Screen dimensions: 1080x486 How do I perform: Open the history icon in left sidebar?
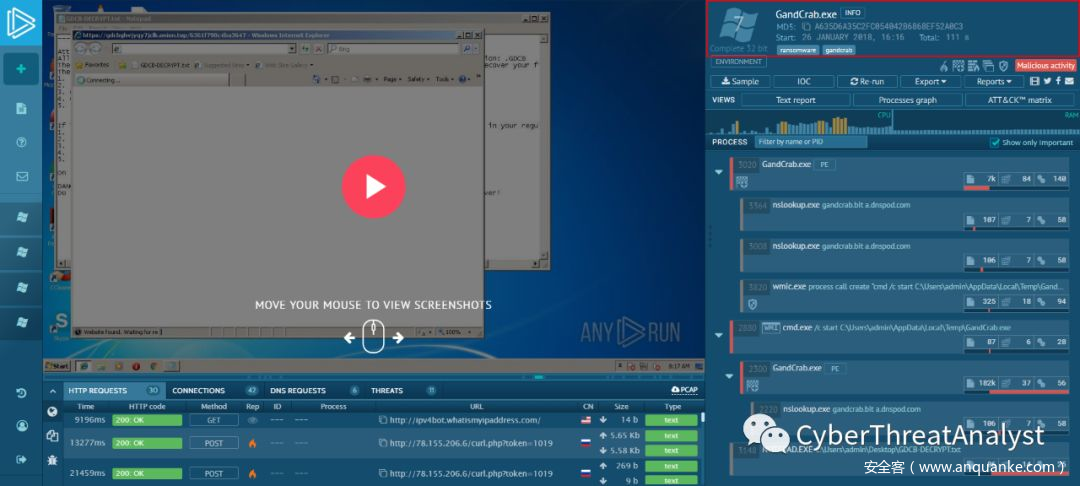[21, 393]
